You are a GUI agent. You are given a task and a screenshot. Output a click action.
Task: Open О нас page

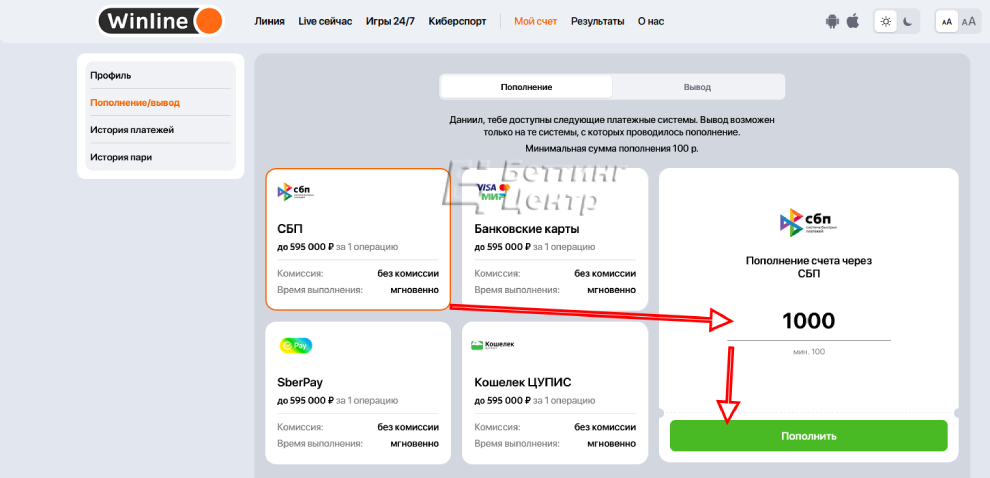coord(651,21)
